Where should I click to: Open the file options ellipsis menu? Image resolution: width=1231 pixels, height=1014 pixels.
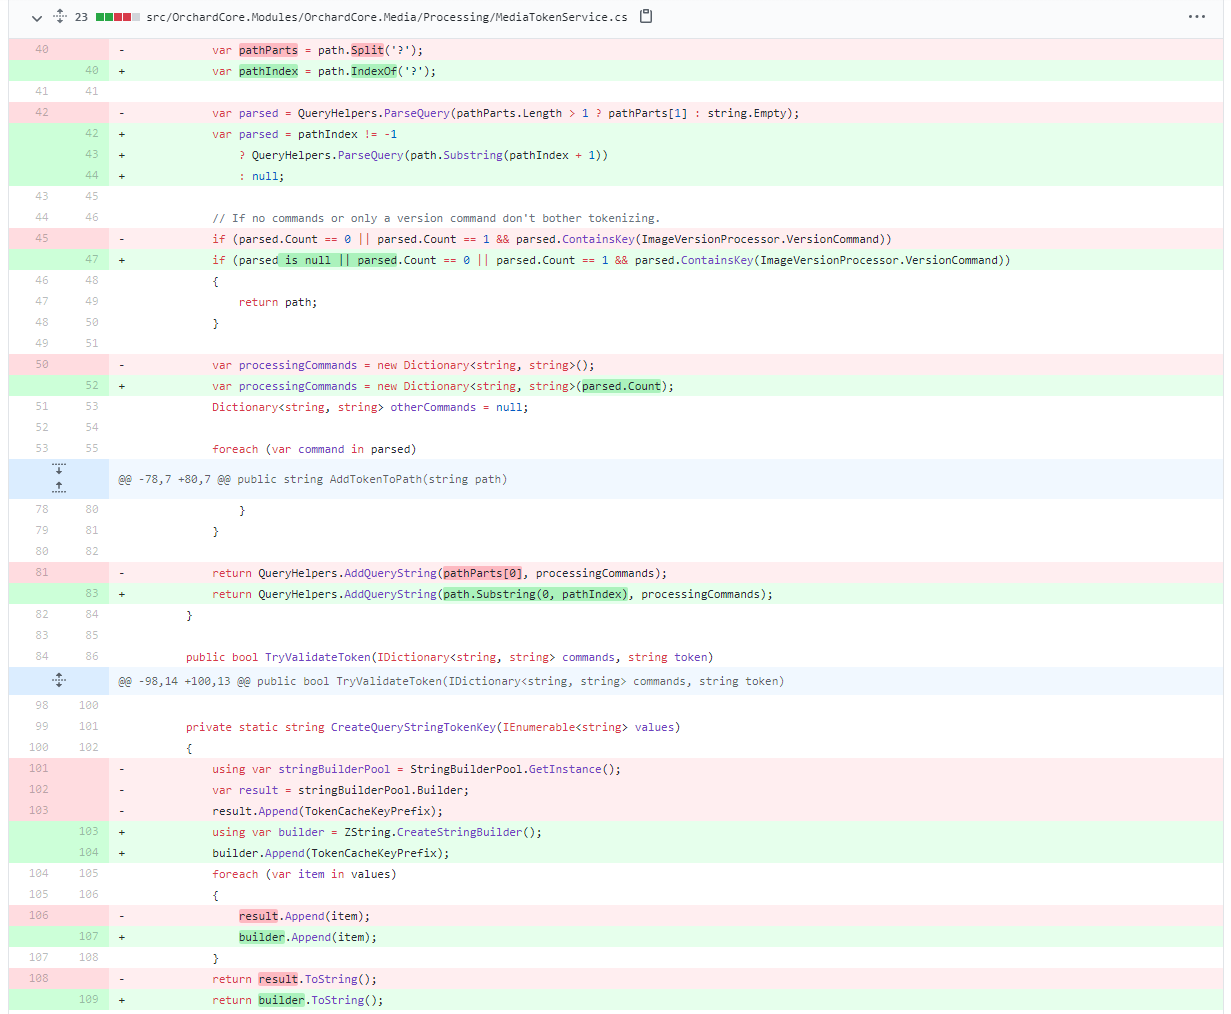[x=1197, y=17]
